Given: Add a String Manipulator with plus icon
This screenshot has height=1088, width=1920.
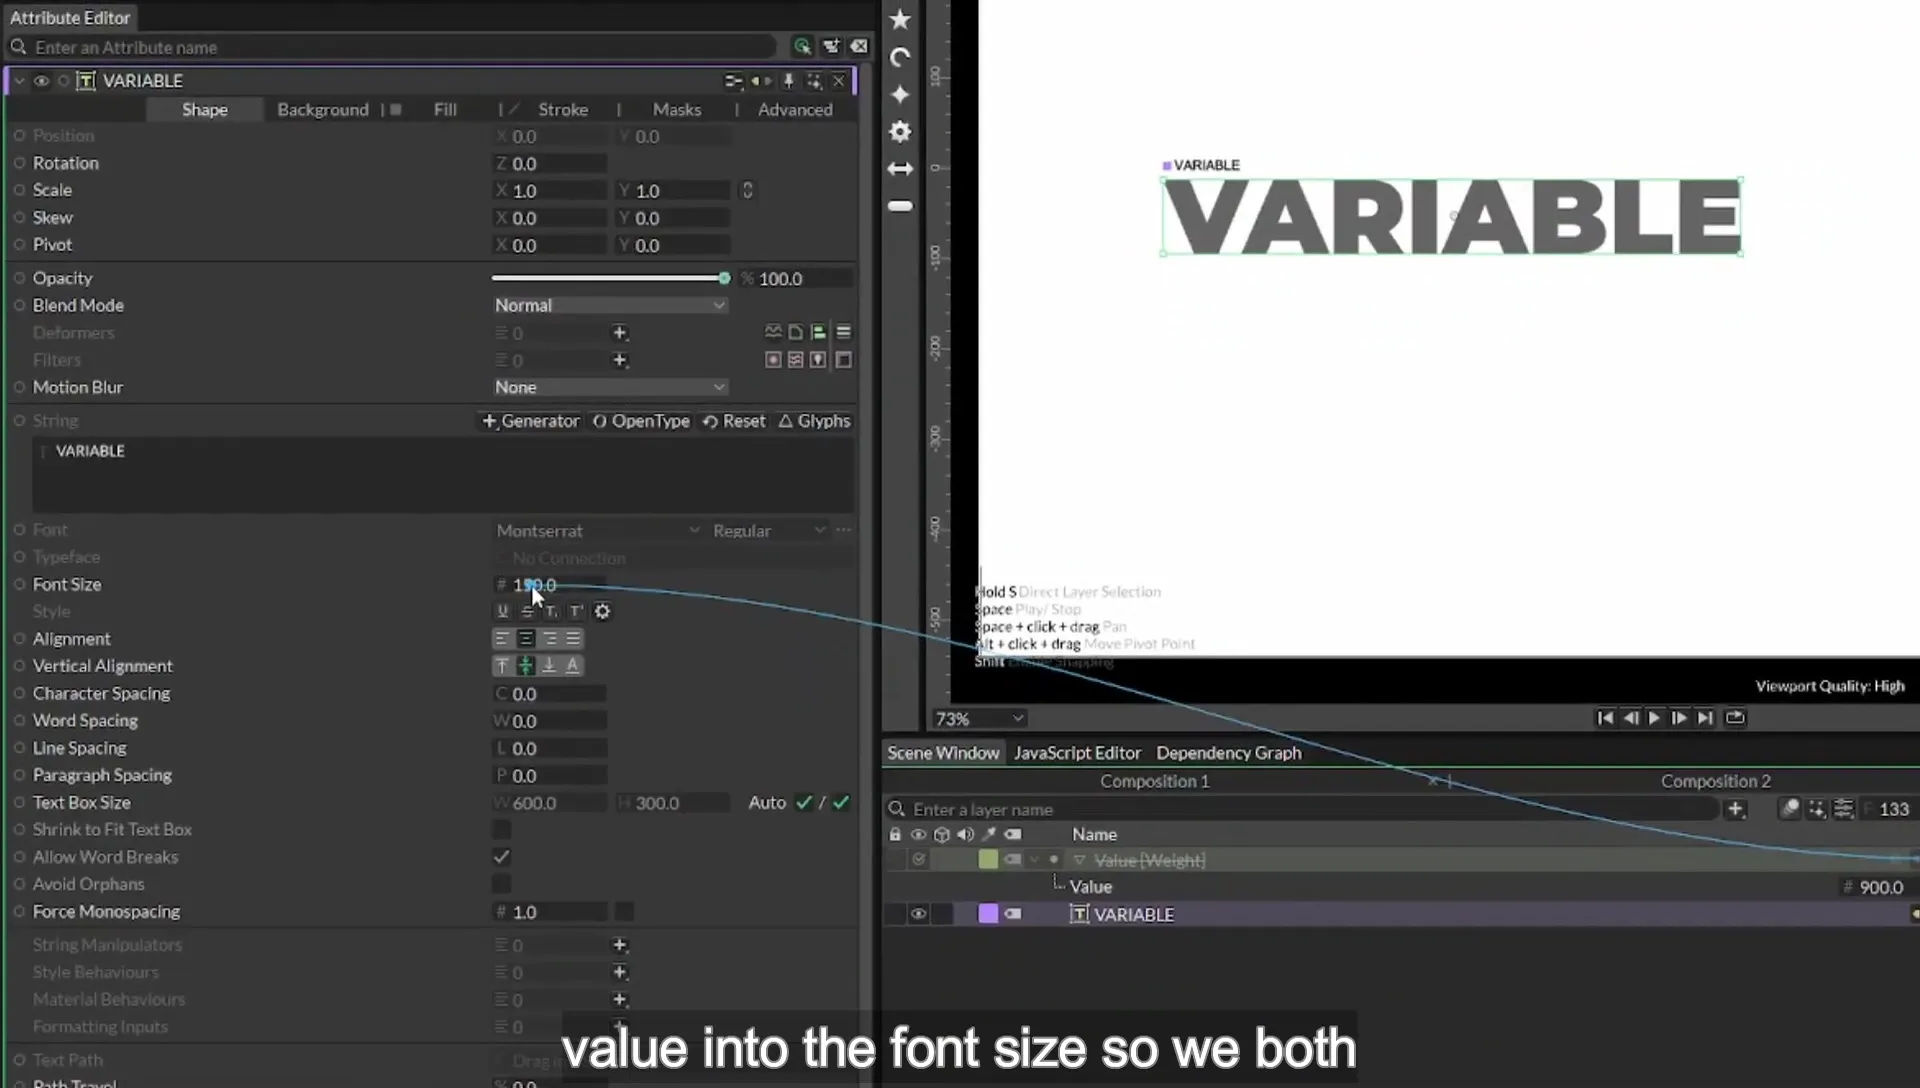Looking at the screenshot, I should (620, 945).
